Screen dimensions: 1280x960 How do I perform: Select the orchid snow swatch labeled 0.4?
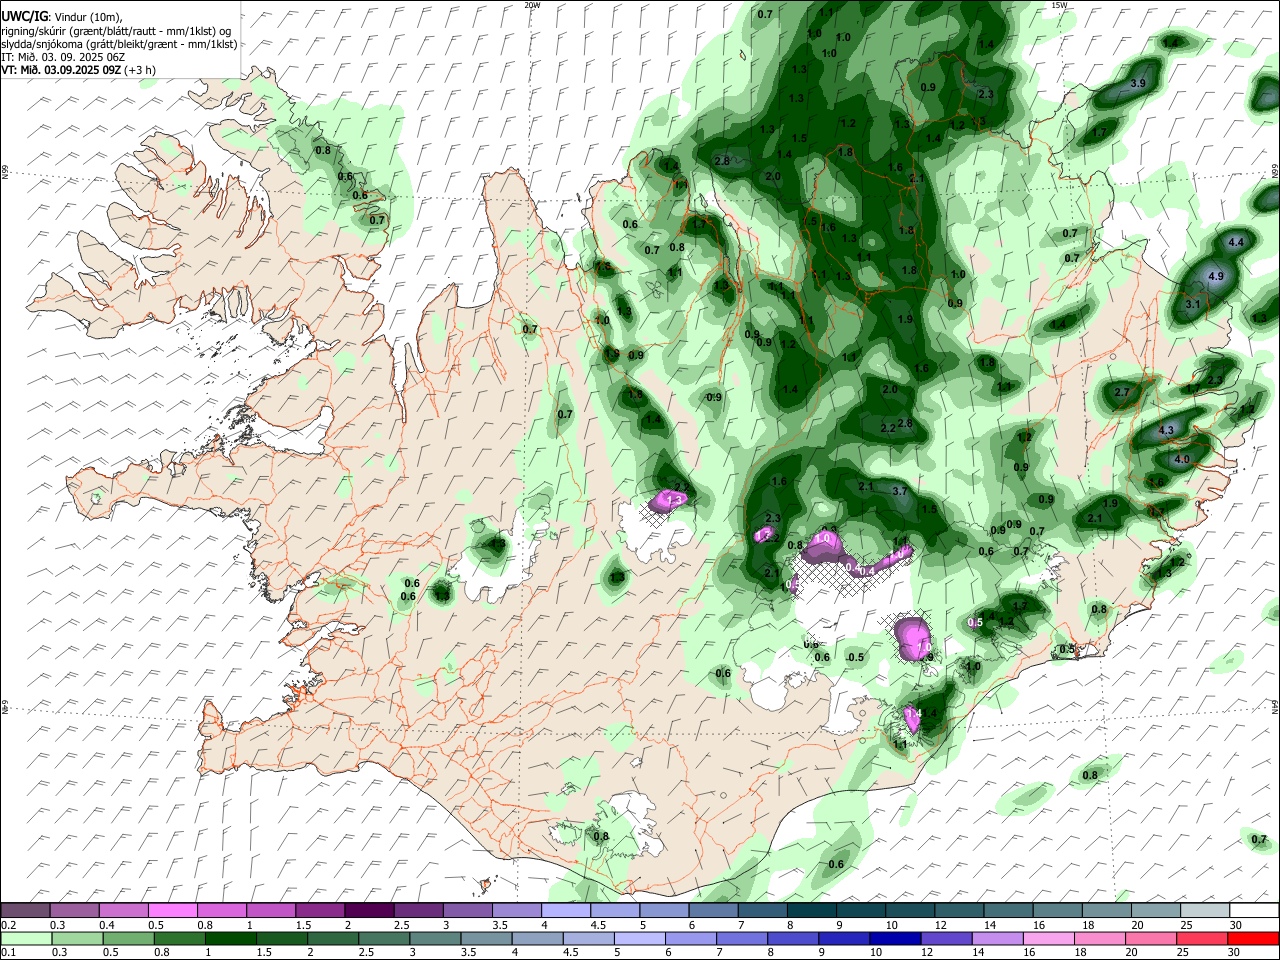[x=124, y=911]
